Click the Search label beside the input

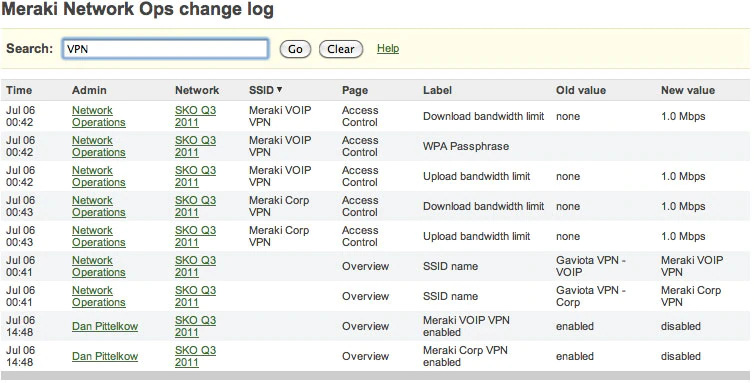pyautogui.click(x=29, y=49)
